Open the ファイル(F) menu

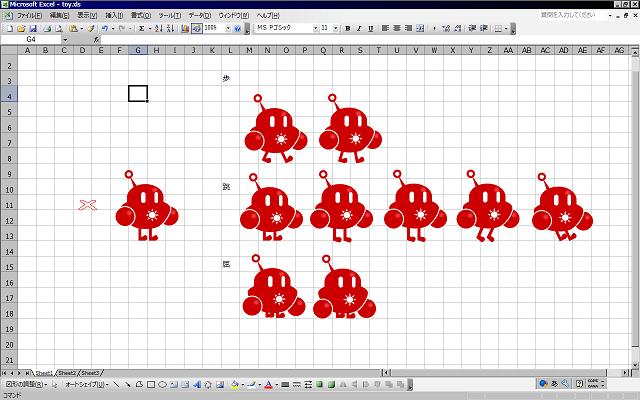(29, 16)
